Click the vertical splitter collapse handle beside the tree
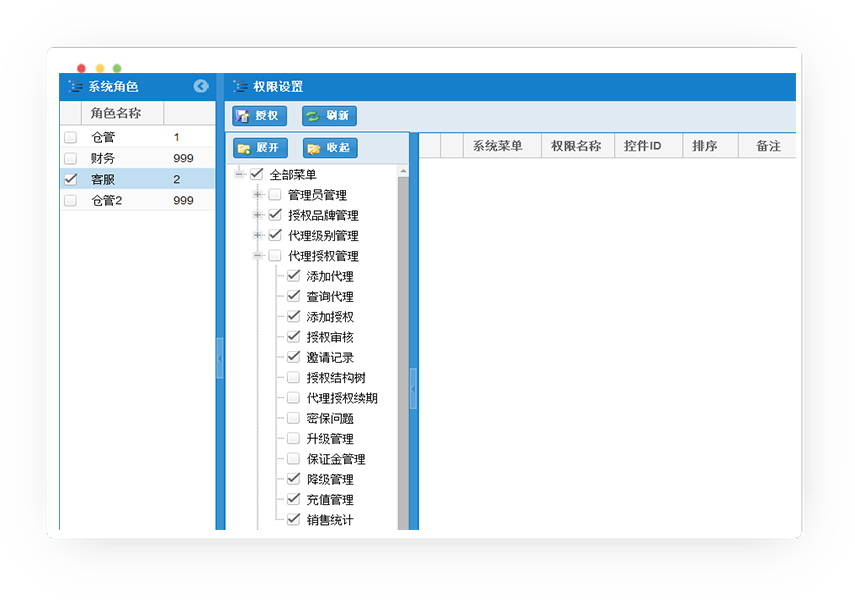855x600 pixels. click(413, 388)
